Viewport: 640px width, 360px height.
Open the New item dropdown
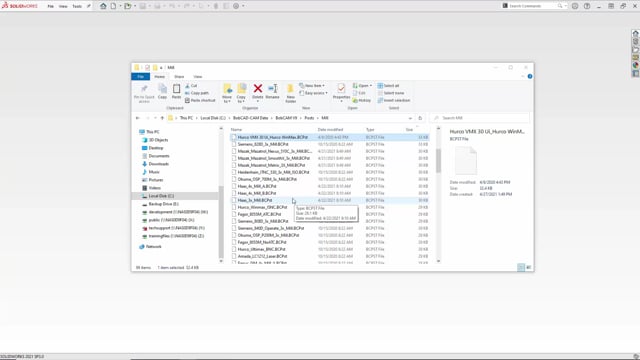click(x=312, y=86)
